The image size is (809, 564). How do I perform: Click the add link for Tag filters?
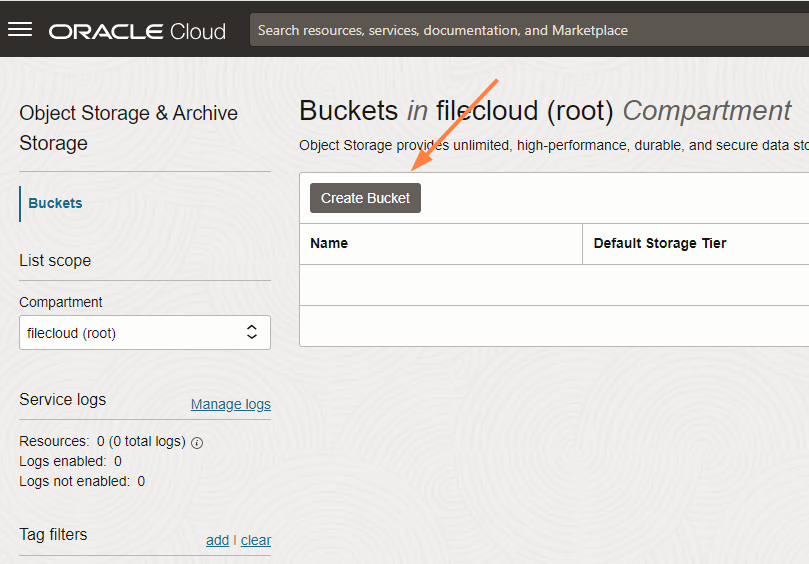(217, 540)
